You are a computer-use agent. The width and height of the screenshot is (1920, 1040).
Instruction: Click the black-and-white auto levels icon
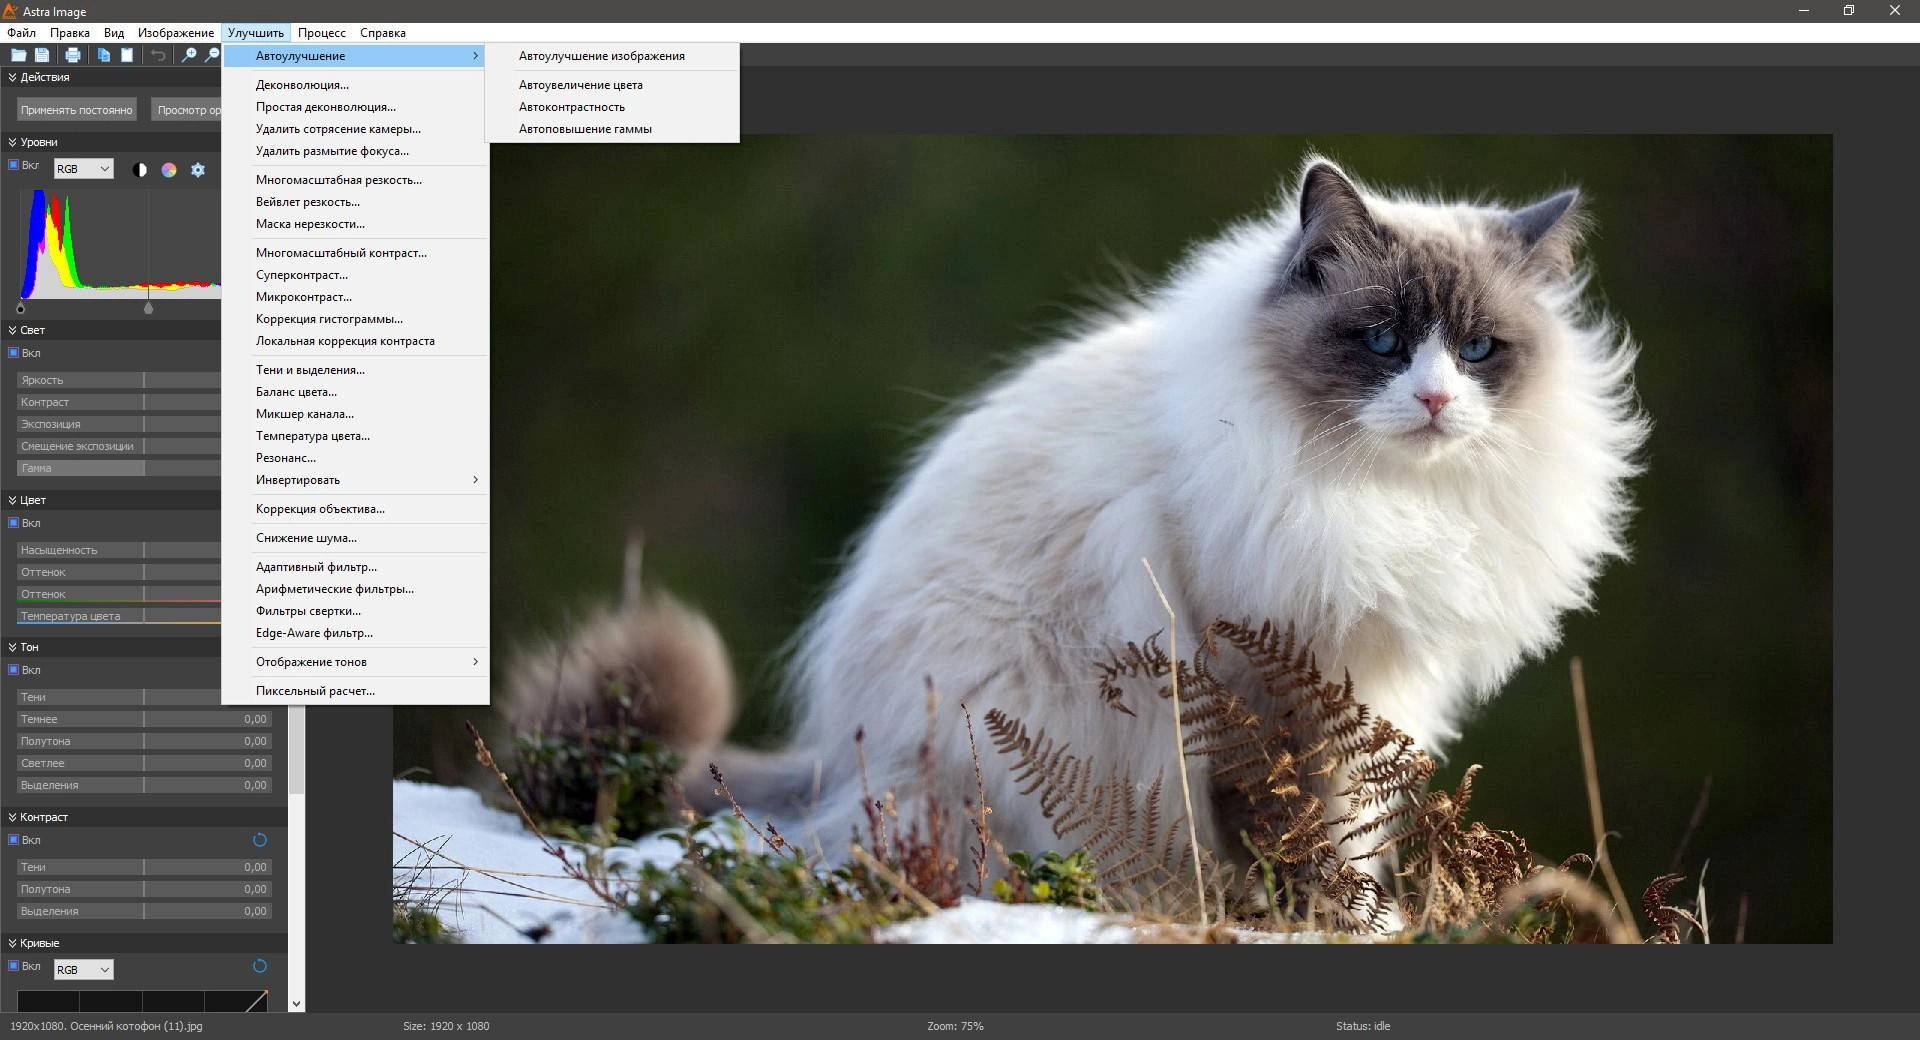point(140,170)
